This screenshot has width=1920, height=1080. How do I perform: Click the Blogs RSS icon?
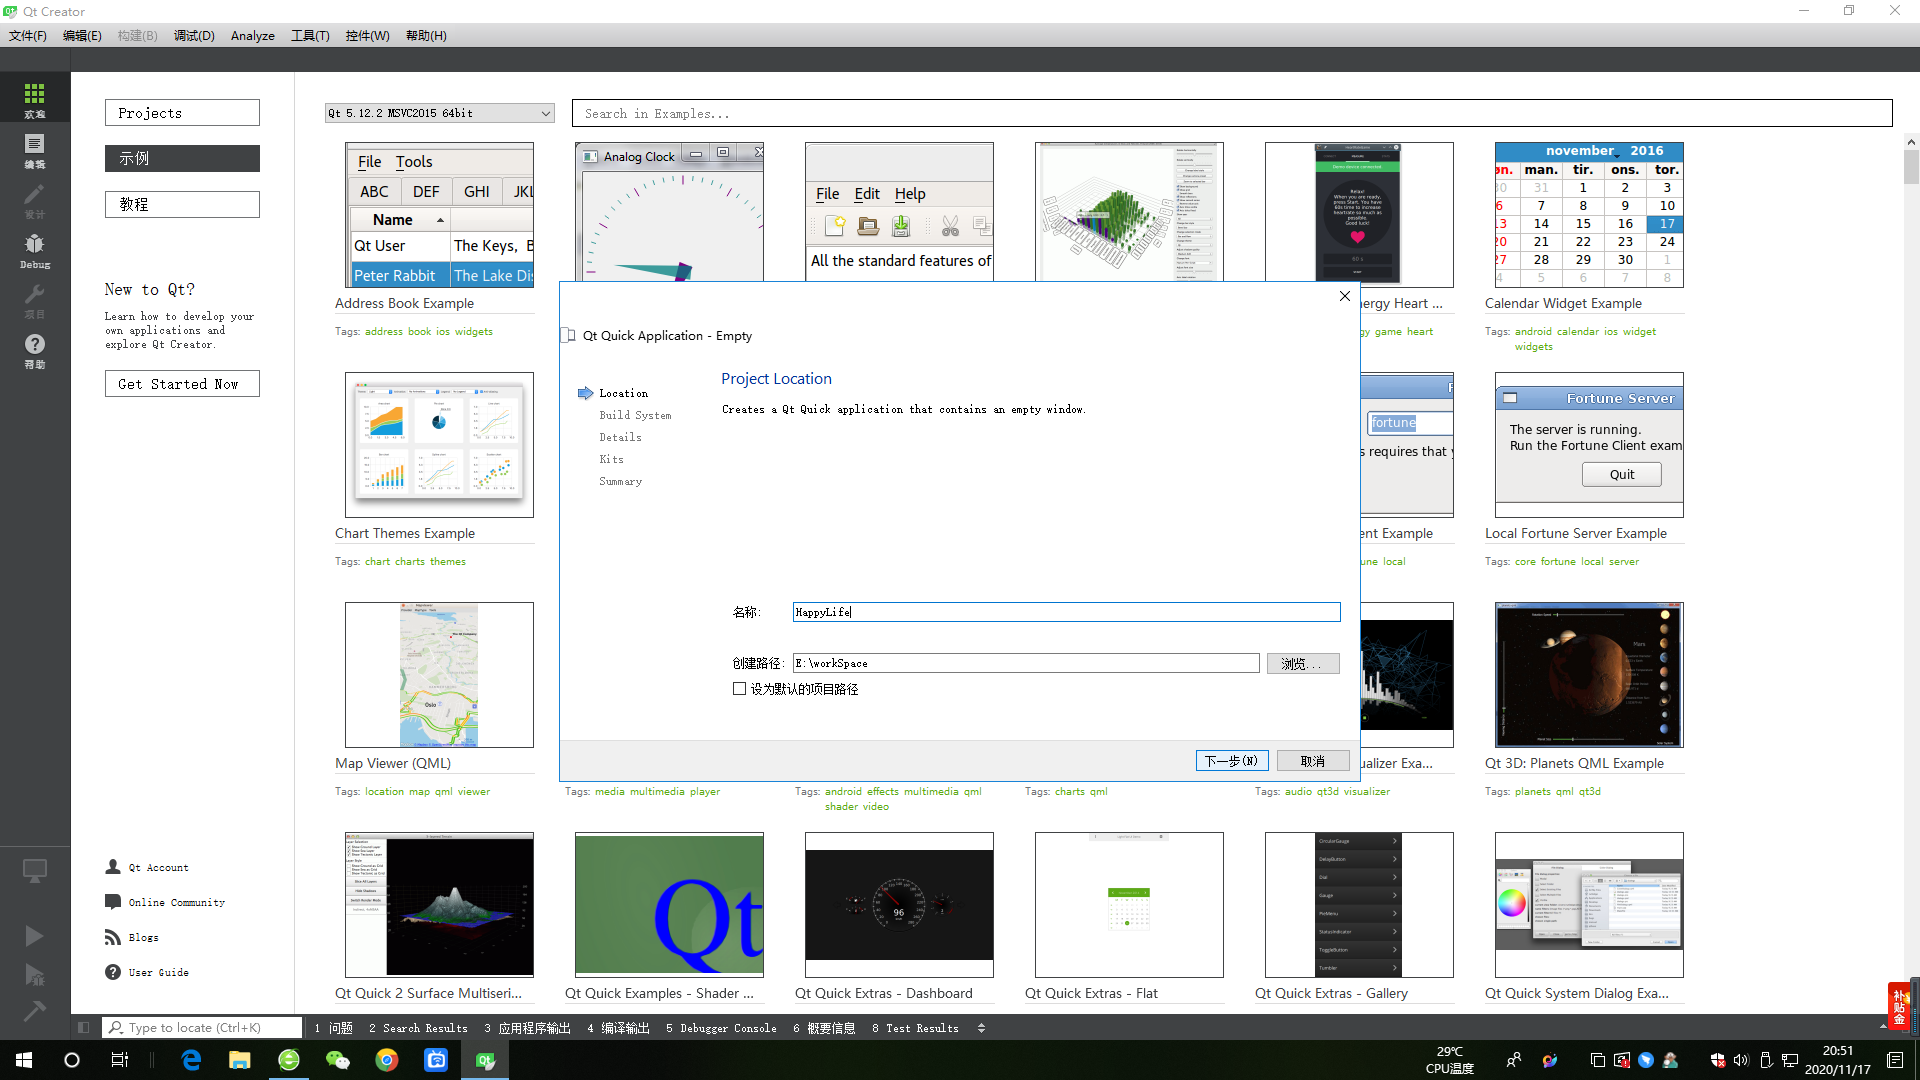(x=113, y=937)
